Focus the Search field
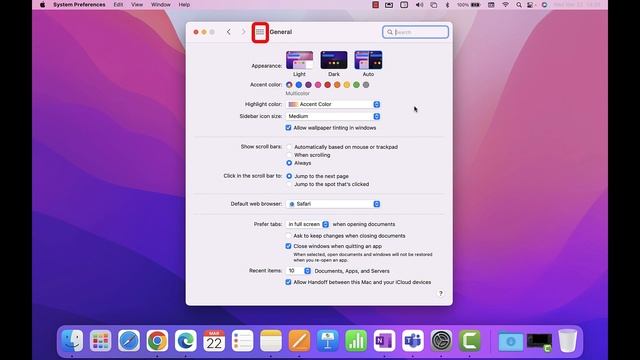The width and height of the screenshot is (640, 360). pos(416,32)
